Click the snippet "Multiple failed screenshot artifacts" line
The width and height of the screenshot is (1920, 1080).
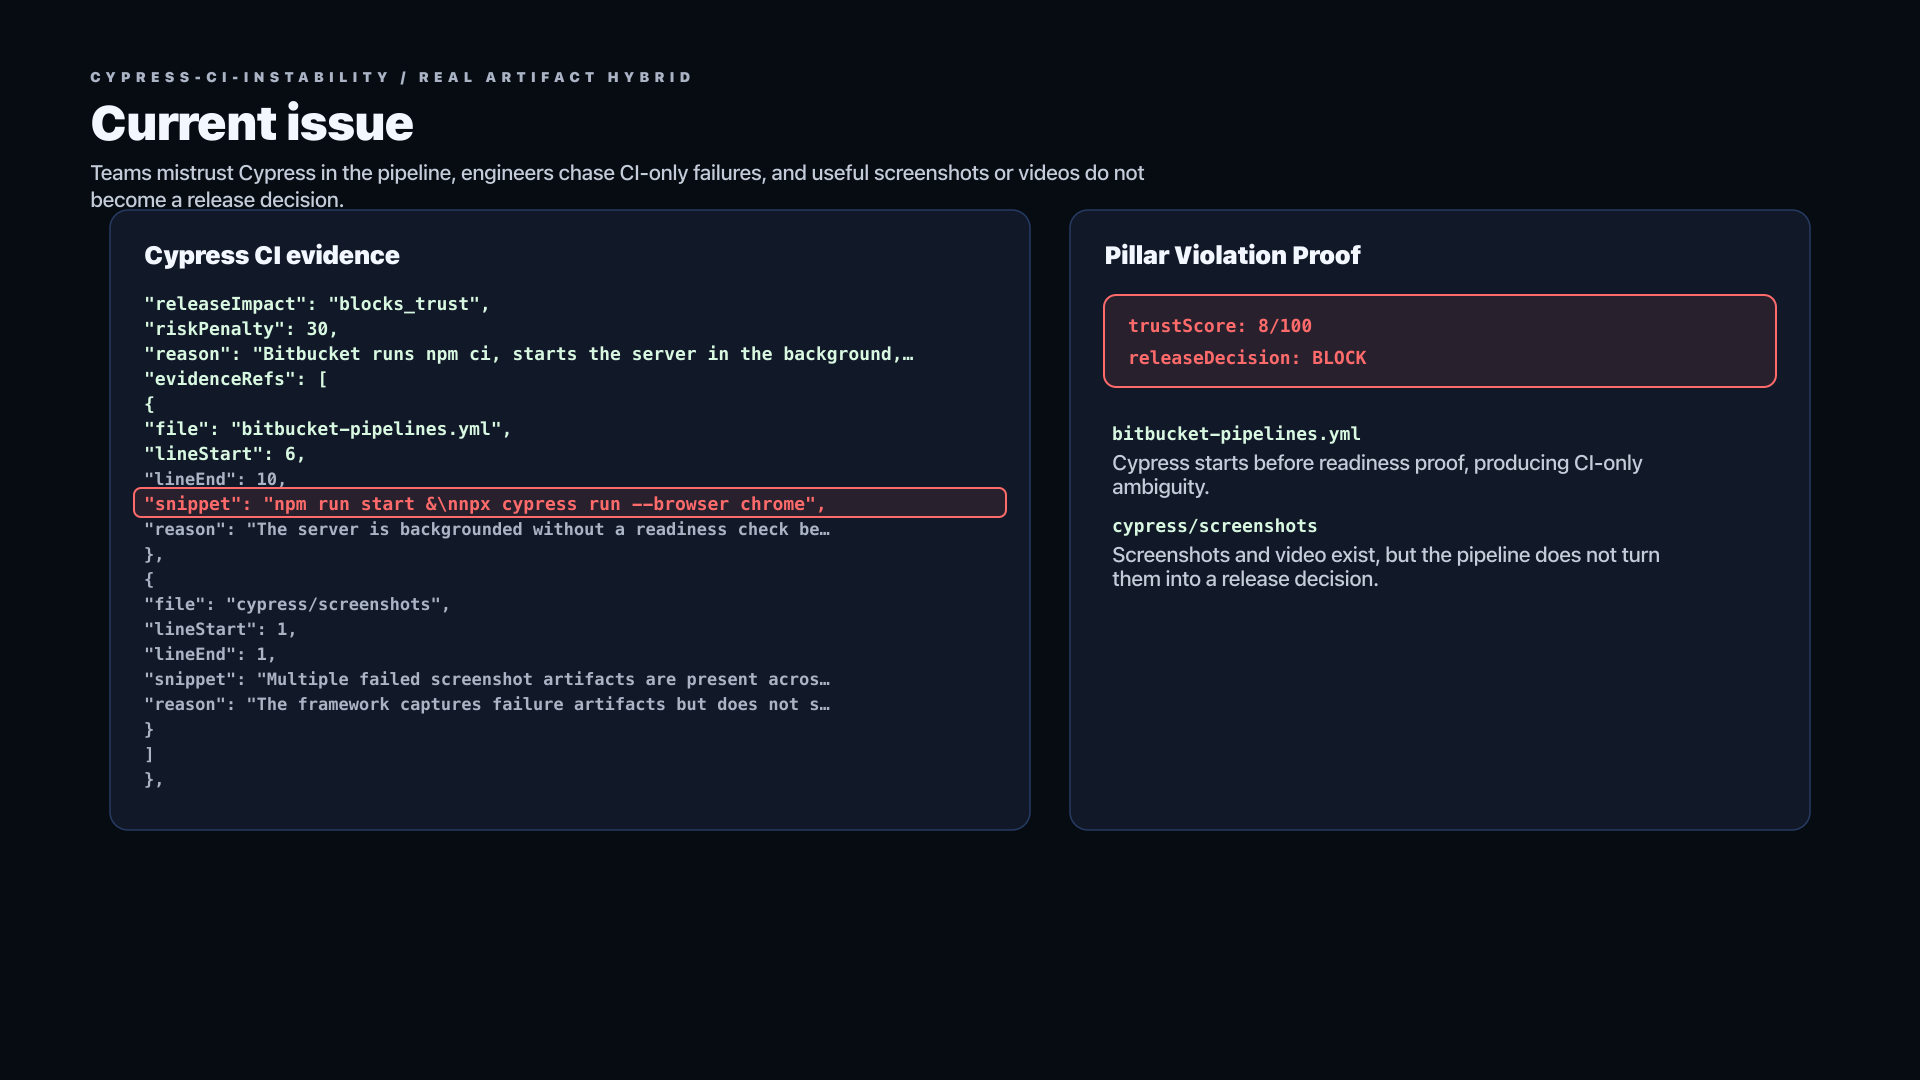click(487, 679)
